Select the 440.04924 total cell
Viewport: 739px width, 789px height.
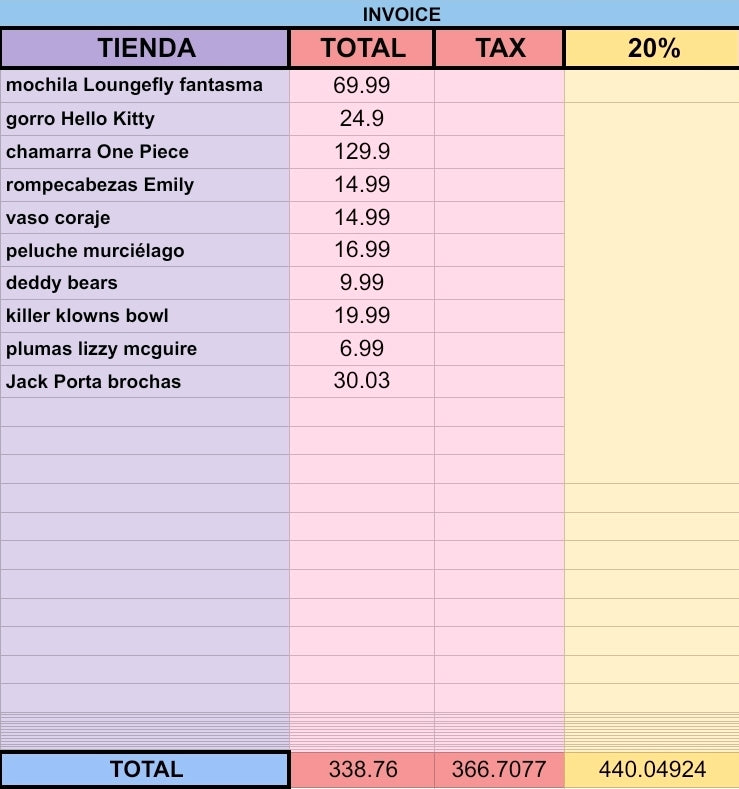tap(652, 769)
